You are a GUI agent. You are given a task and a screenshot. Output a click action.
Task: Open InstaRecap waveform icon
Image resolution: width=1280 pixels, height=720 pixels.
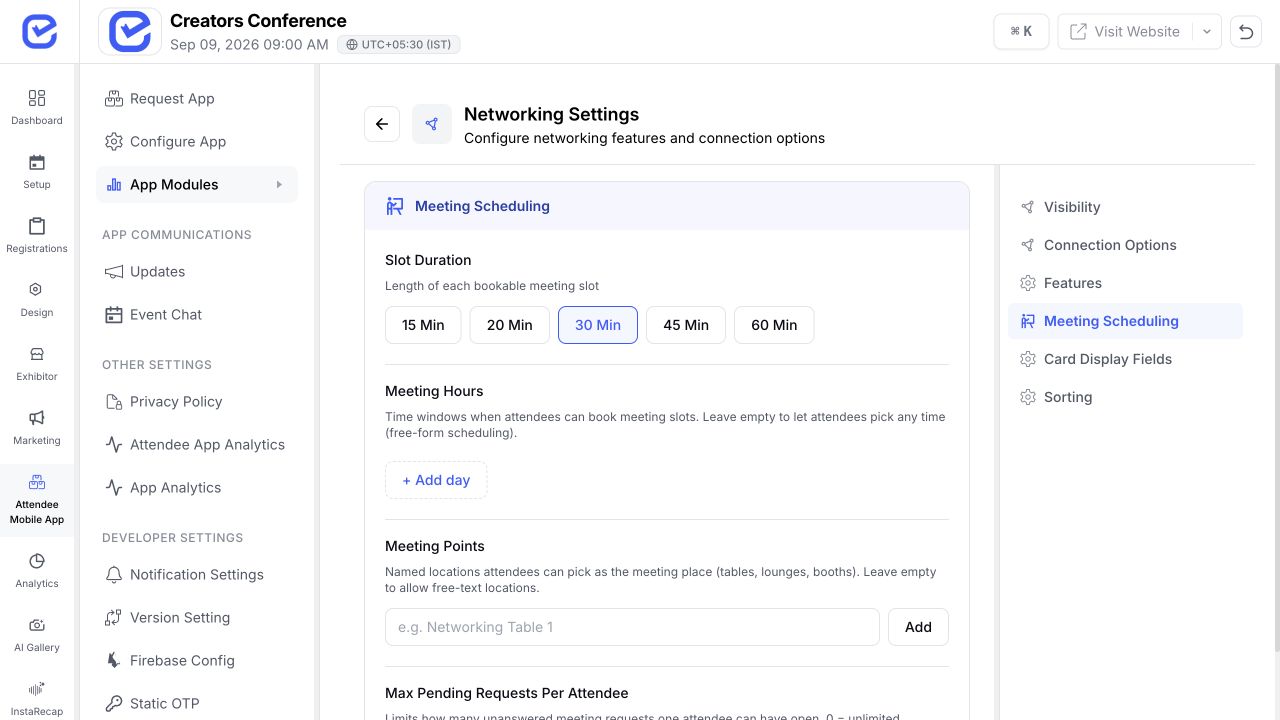point(37,689)
